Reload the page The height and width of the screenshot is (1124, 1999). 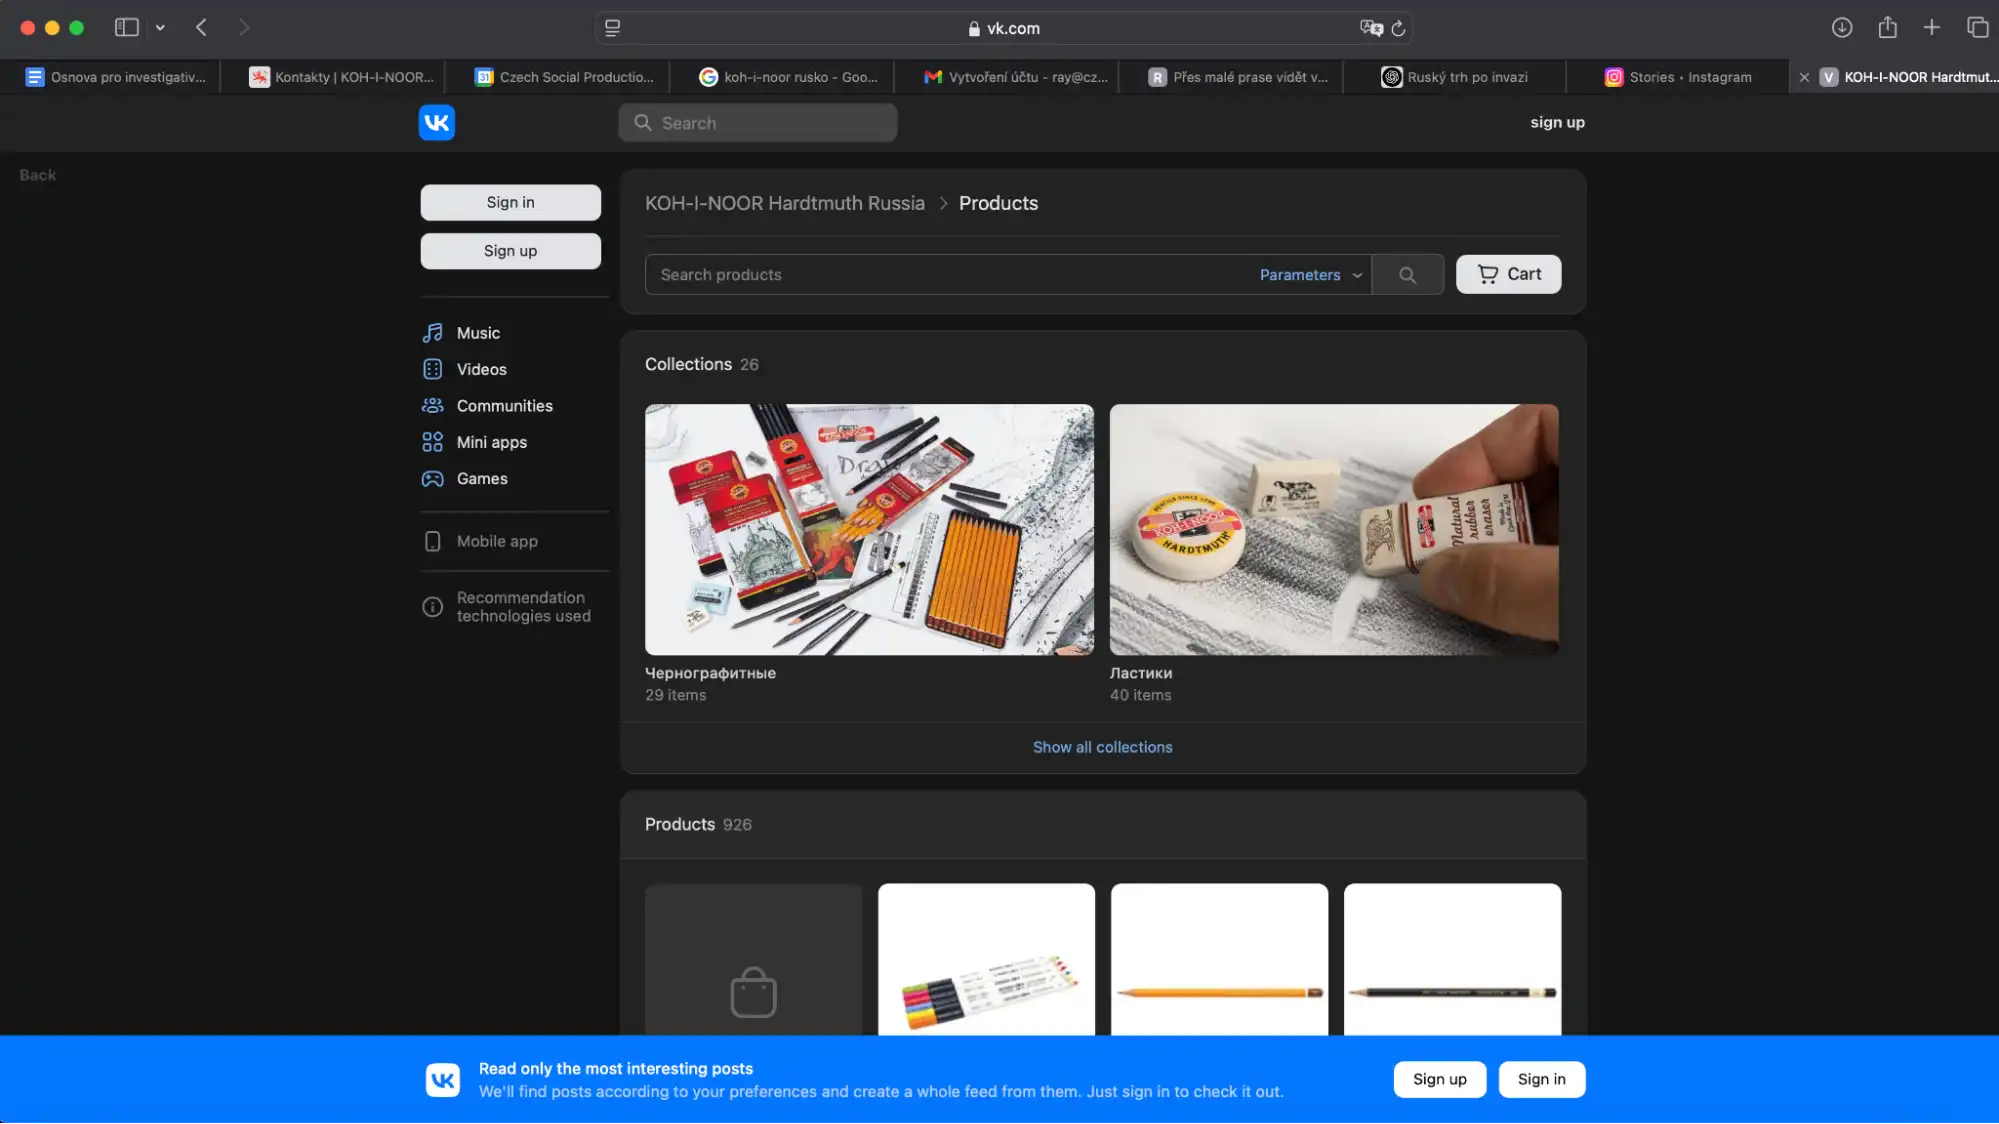(x=1398, y=28)
